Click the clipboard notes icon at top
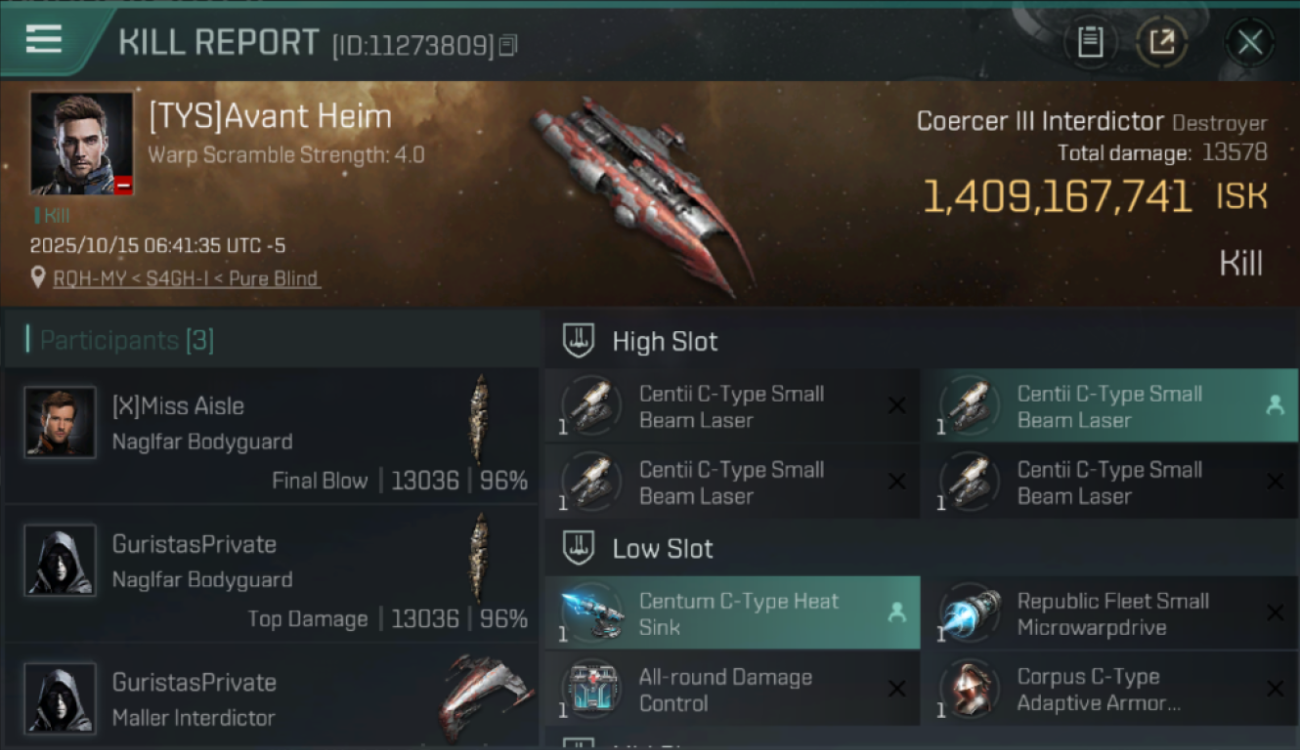 (x=1090, y=43)
